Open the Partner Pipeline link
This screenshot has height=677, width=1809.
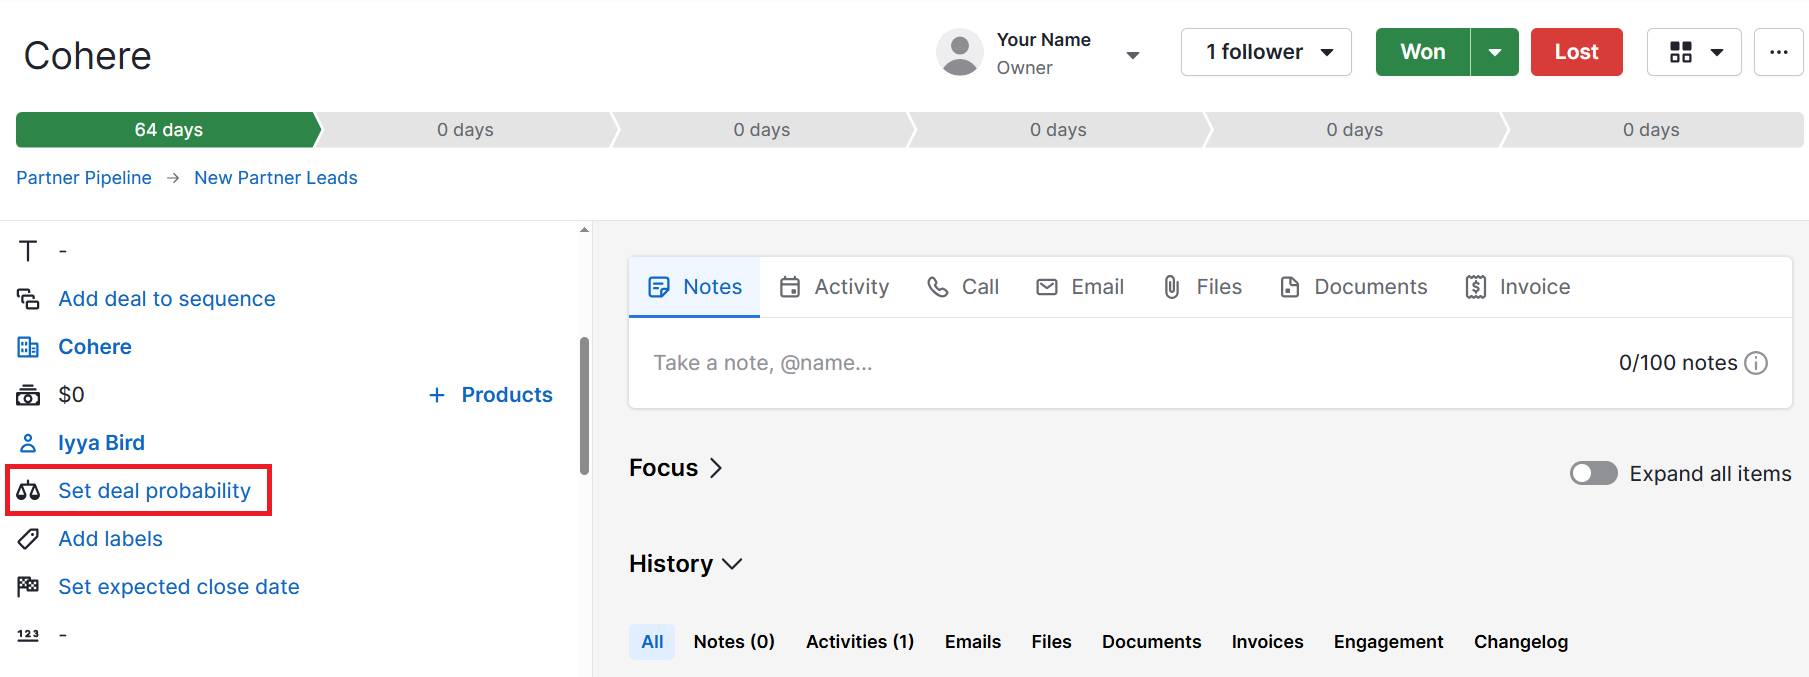click(84, 178)
